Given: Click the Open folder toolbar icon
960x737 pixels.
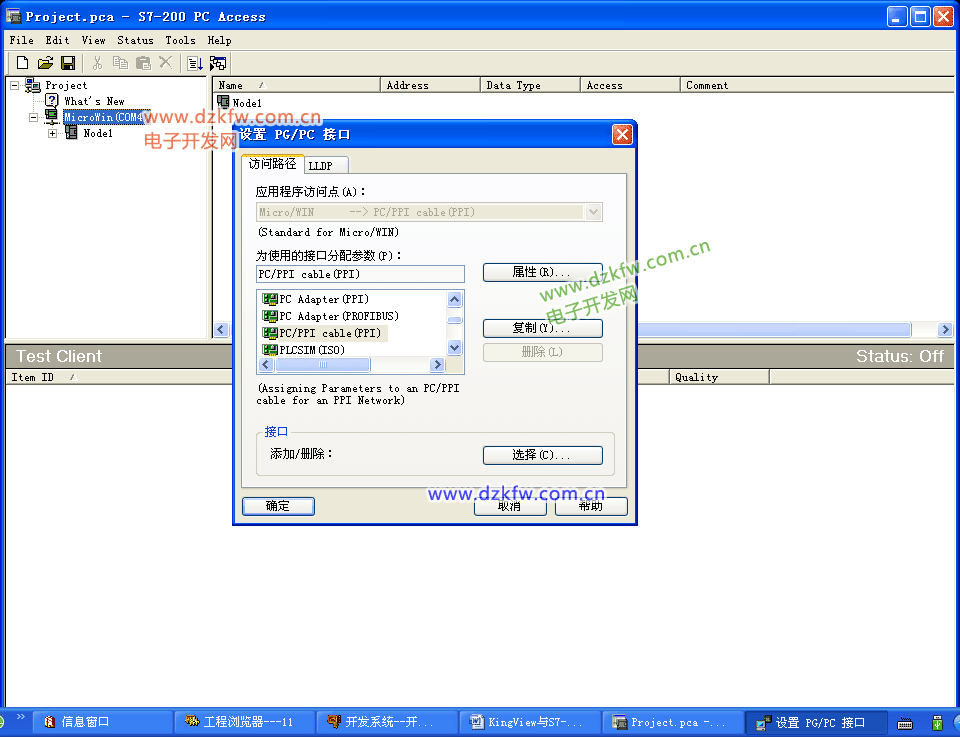Looking at the screenshot, I should (45, 63).
